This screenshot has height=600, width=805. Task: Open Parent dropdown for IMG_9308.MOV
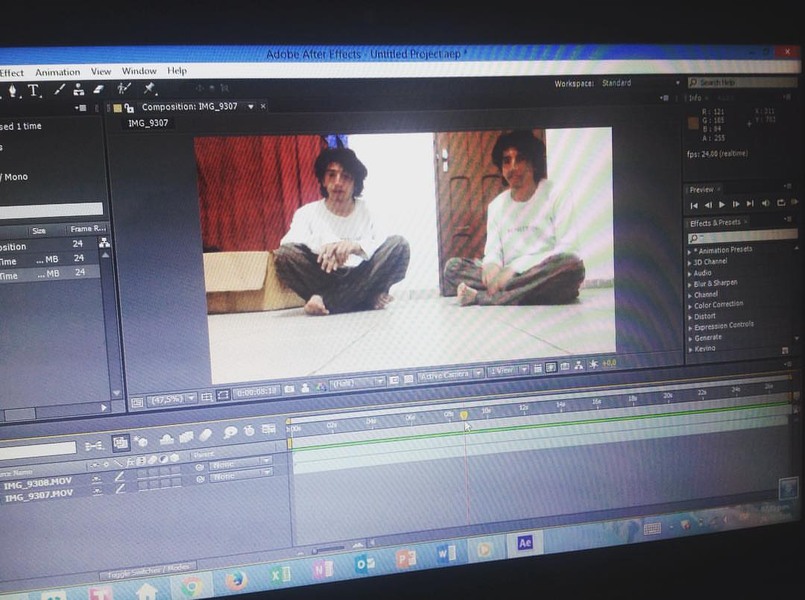[240, 463]
